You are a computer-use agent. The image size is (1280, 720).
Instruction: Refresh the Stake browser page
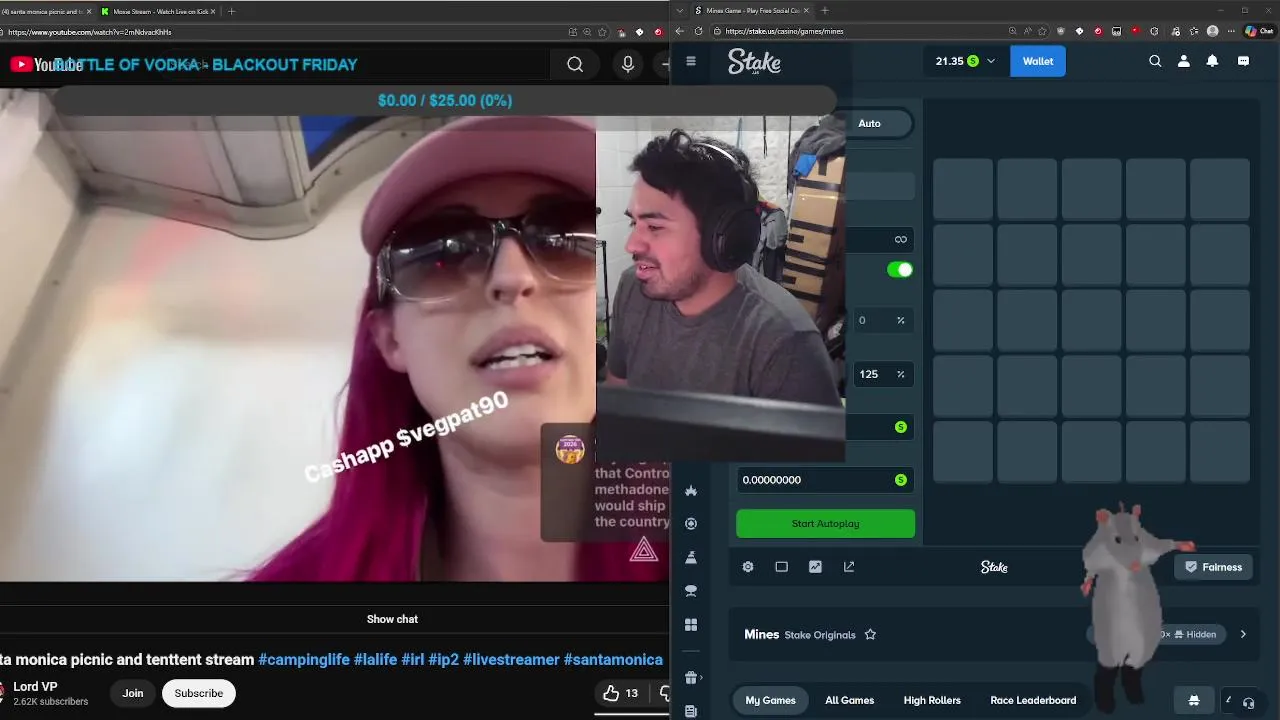698,31
